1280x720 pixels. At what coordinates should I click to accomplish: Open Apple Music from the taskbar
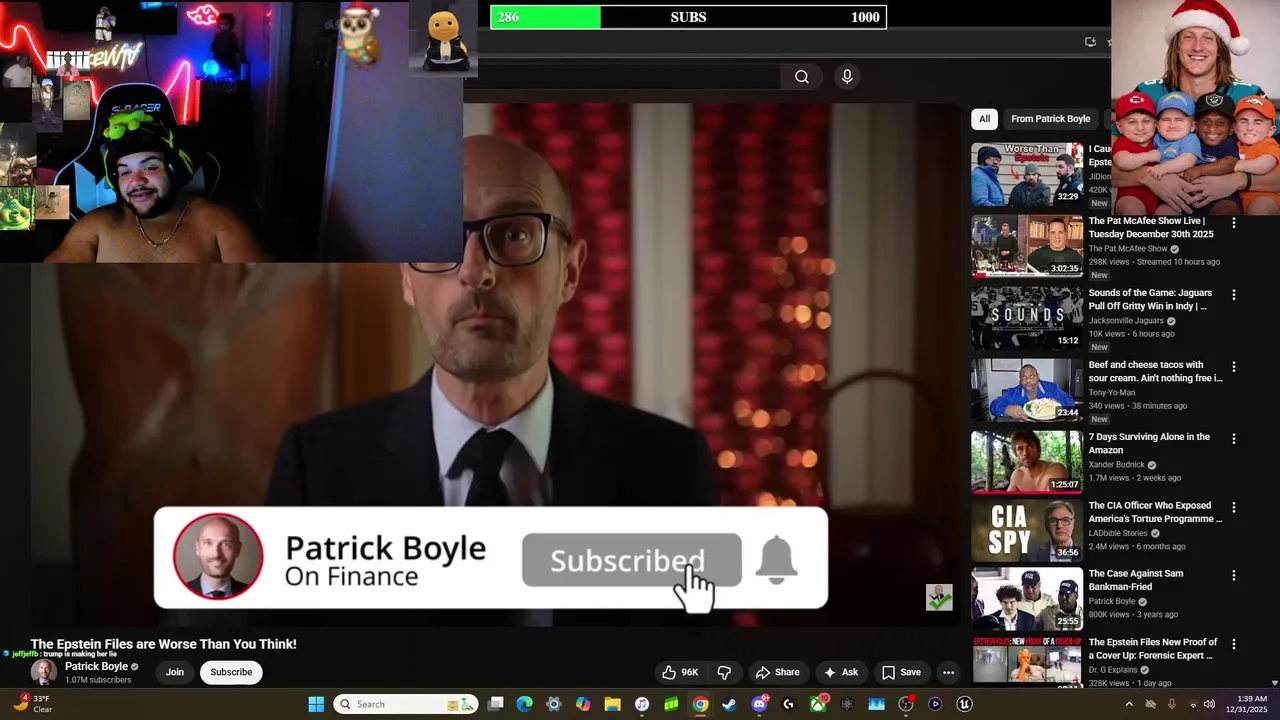tap(642, 704)
